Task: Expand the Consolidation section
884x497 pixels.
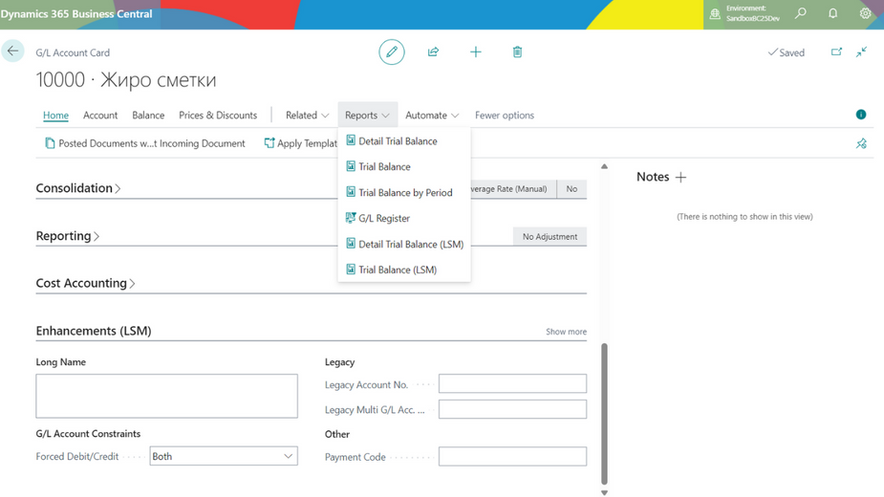Action: 78,188
